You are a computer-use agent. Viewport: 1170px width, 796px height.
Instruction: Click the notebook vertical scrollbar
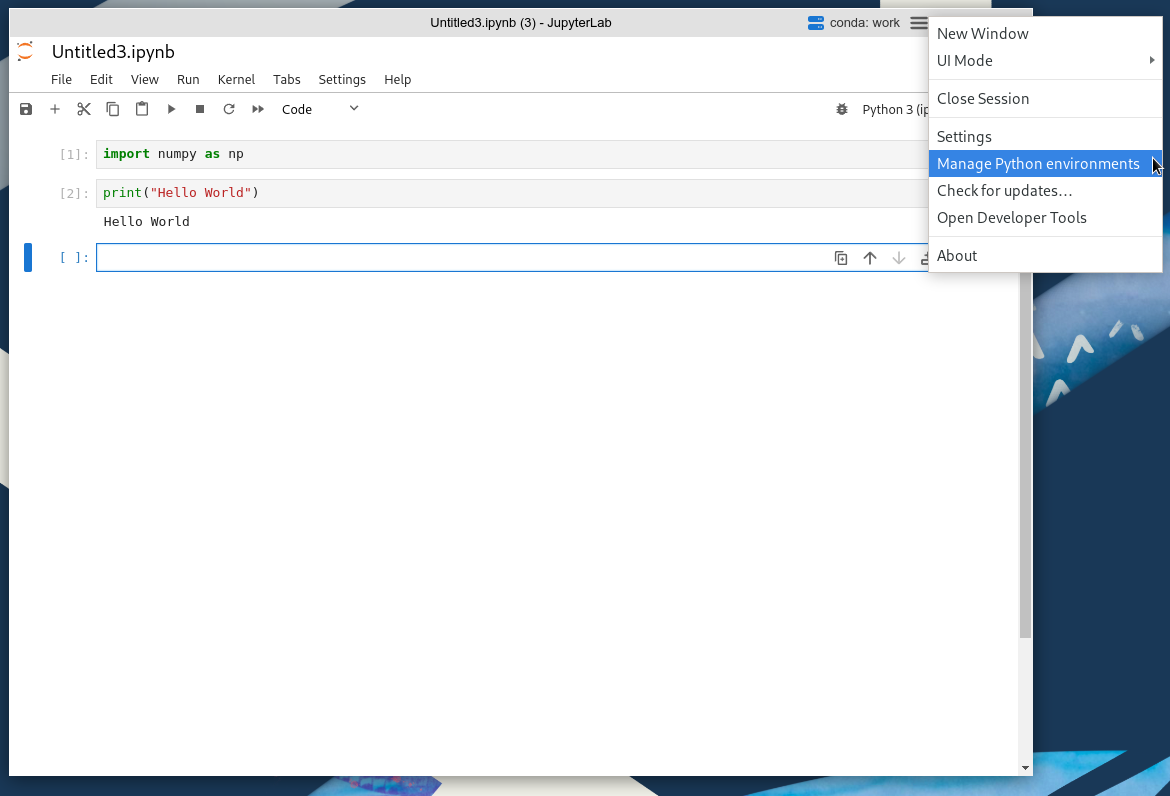point(1025,455)
